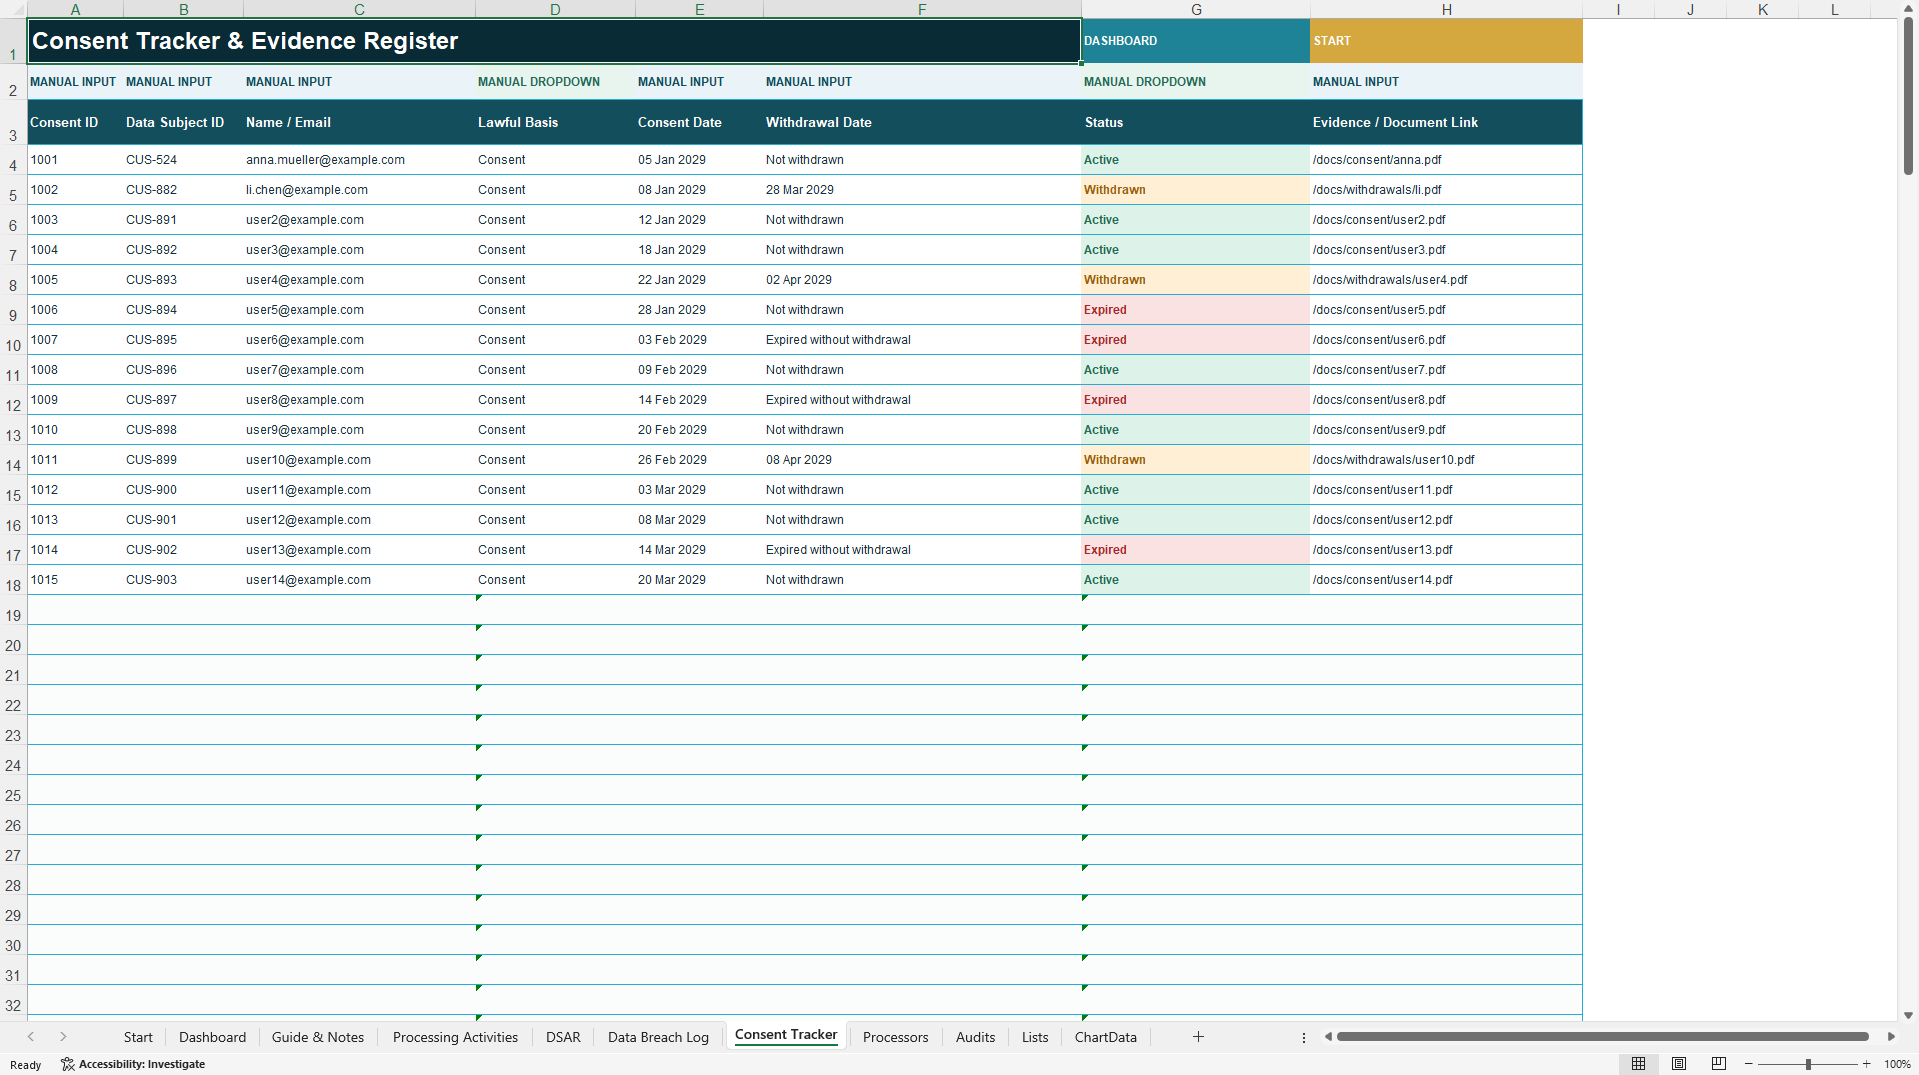The image size is (1919, 1075).
Task: Open the Data Breach Log tab
Action: point(658,1037)
